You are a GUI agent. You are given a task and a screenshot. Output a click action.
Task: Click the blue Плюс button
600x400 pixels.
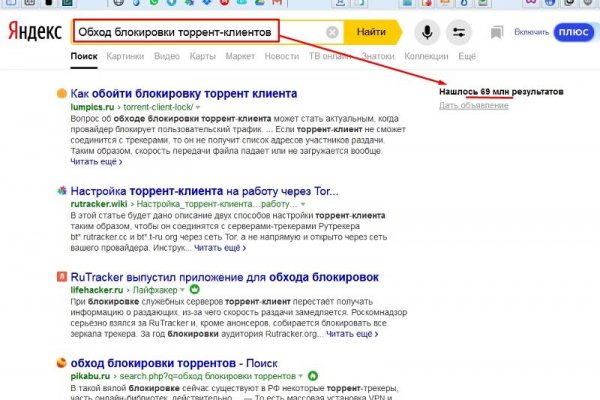(x=573, y=33)
